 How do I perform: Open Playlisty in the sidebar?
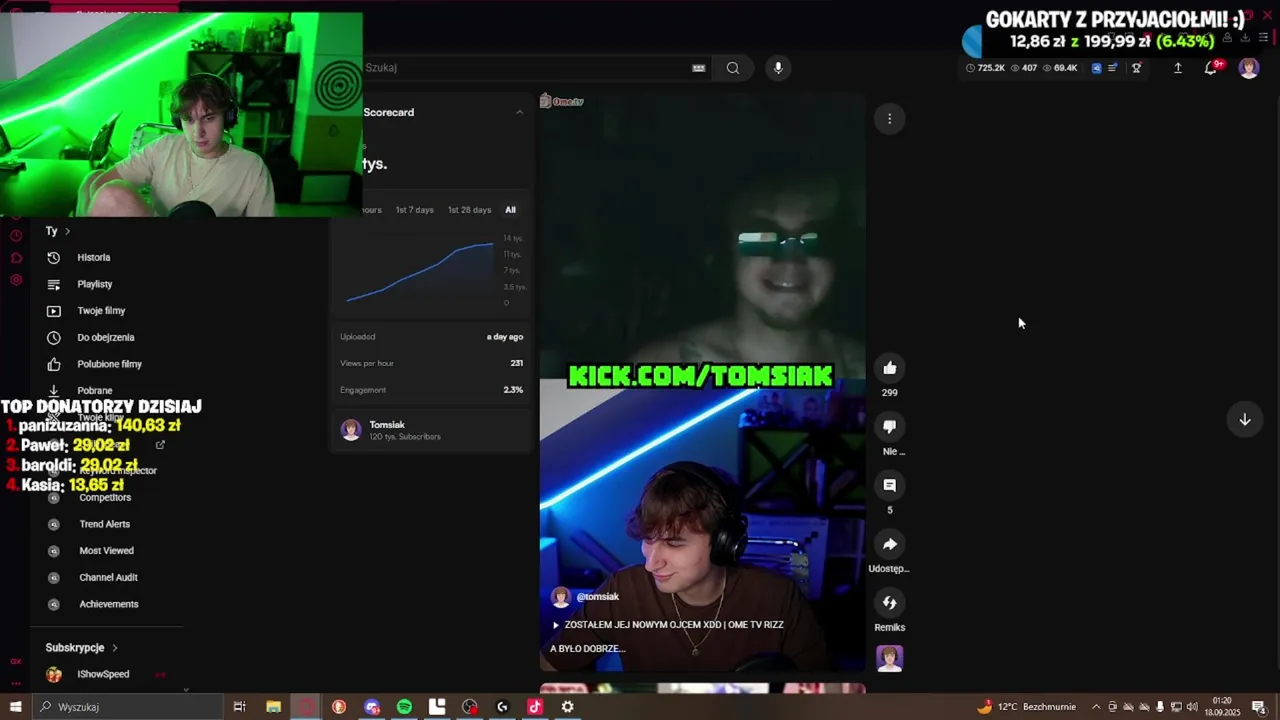(x=94, y=284)
